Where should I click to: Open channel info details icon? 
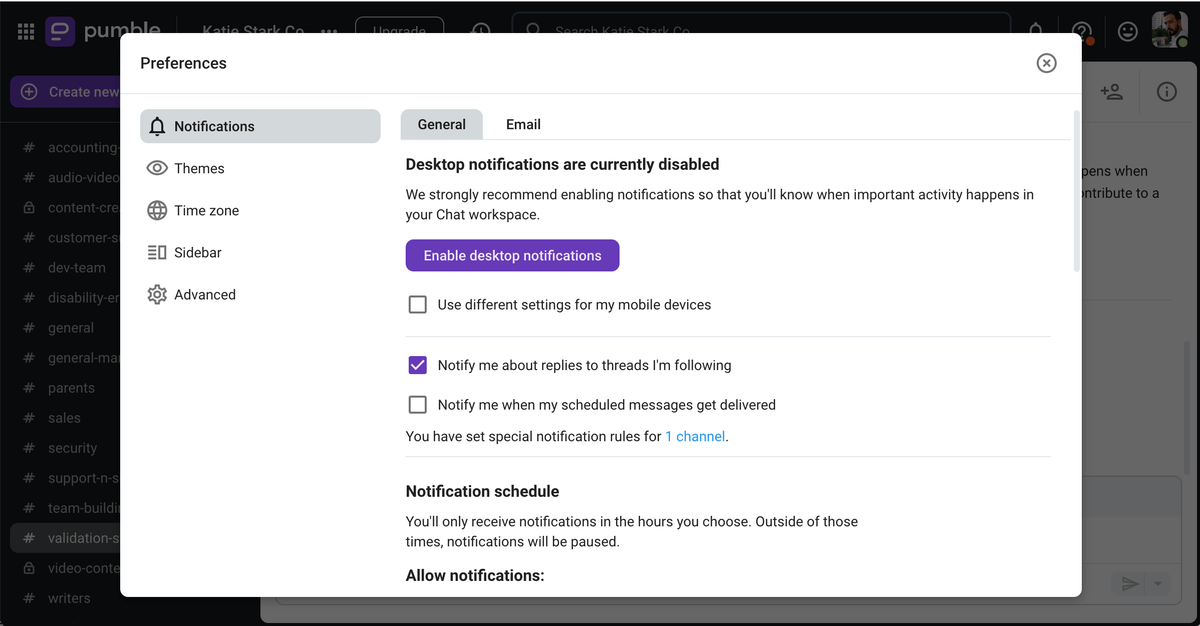tap(1166, 92)
